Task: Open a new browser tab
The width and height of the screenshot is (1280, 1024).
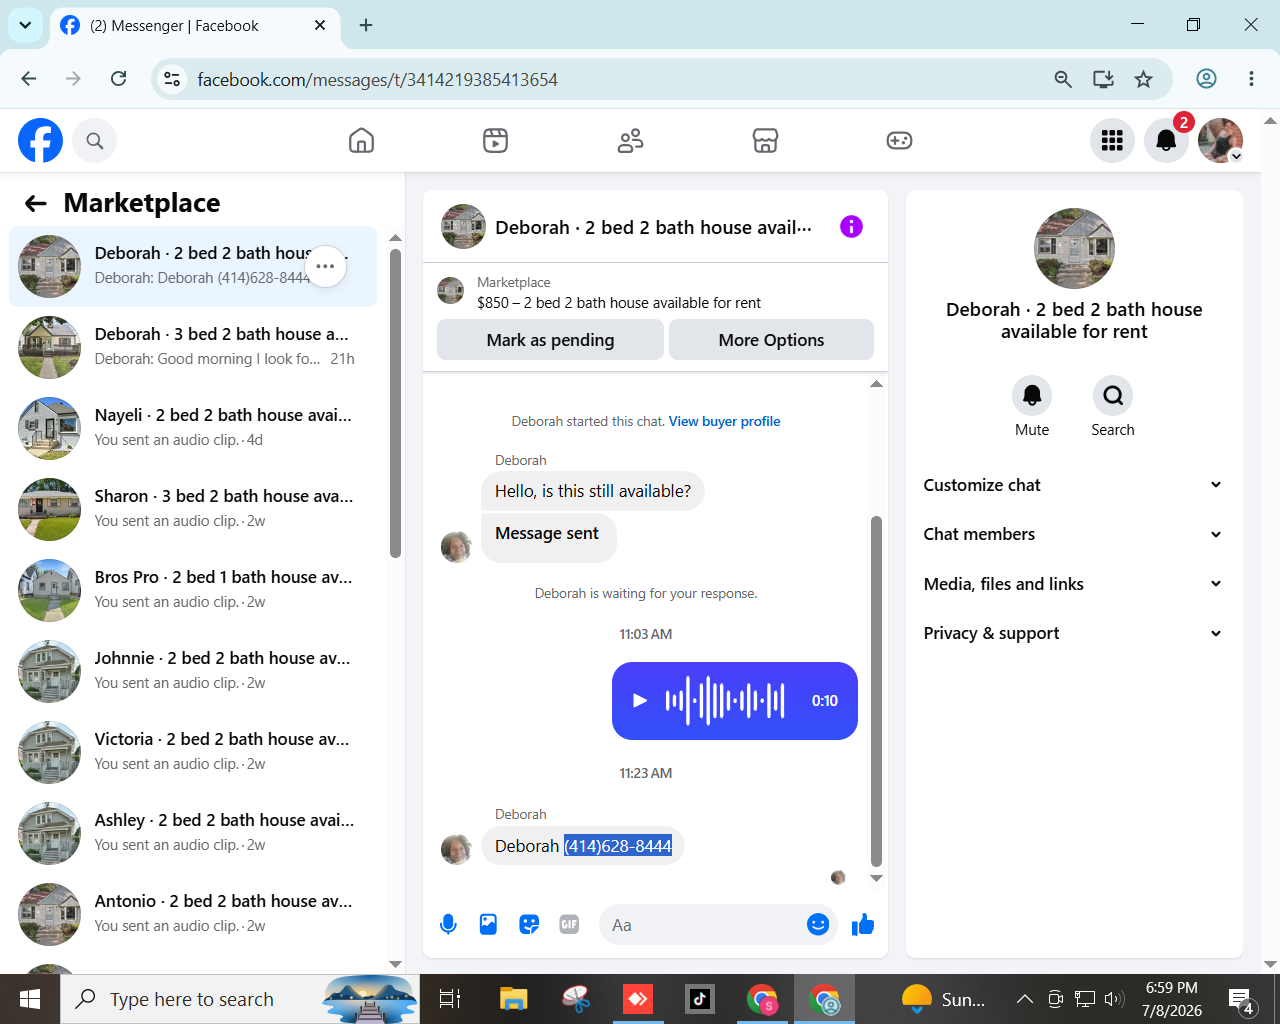Action: (366, 25)
